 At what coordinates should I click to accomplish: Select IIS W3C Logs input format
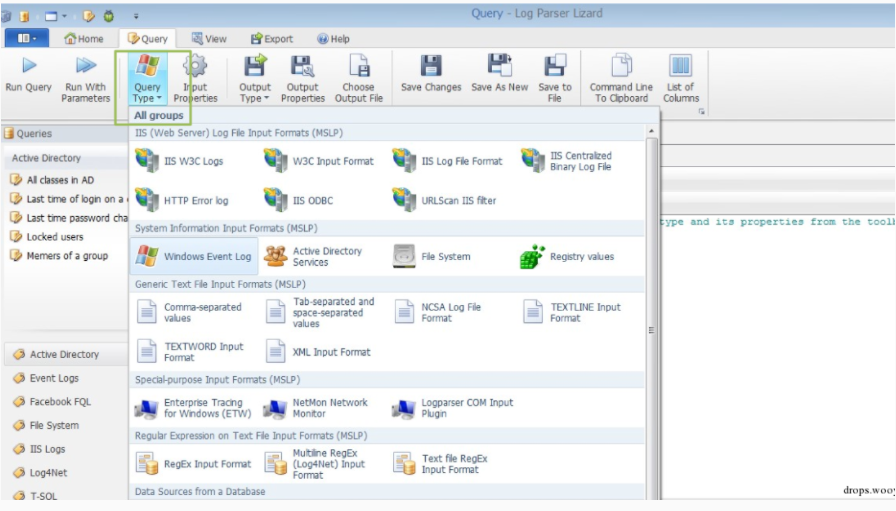click(193, 161)
